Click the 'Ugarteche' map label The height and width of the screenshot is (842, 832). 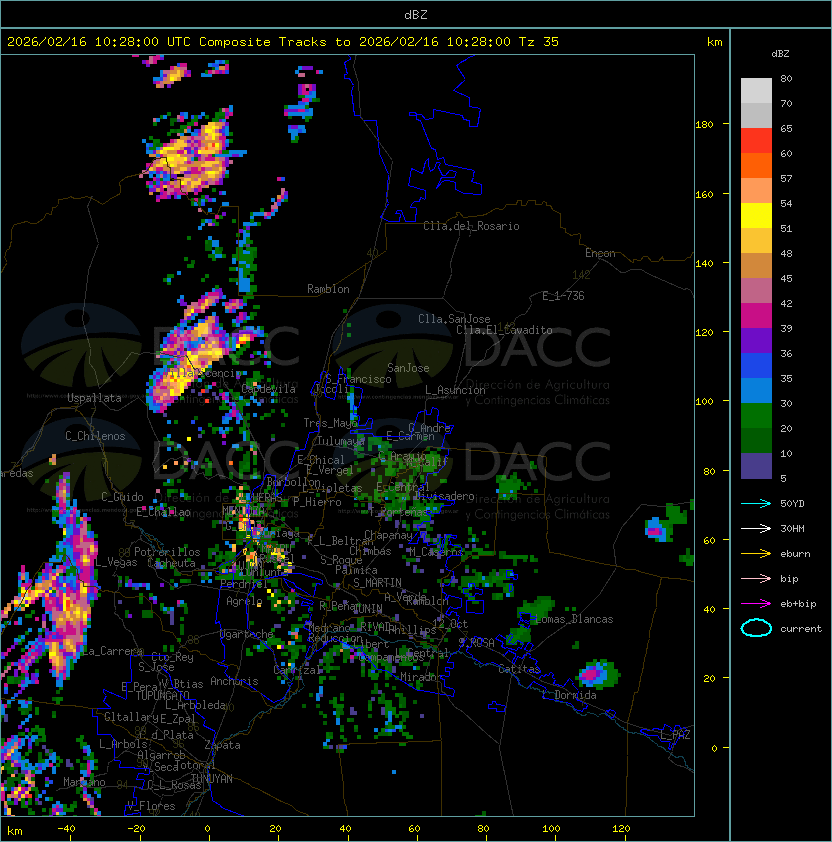coord(247,634)
